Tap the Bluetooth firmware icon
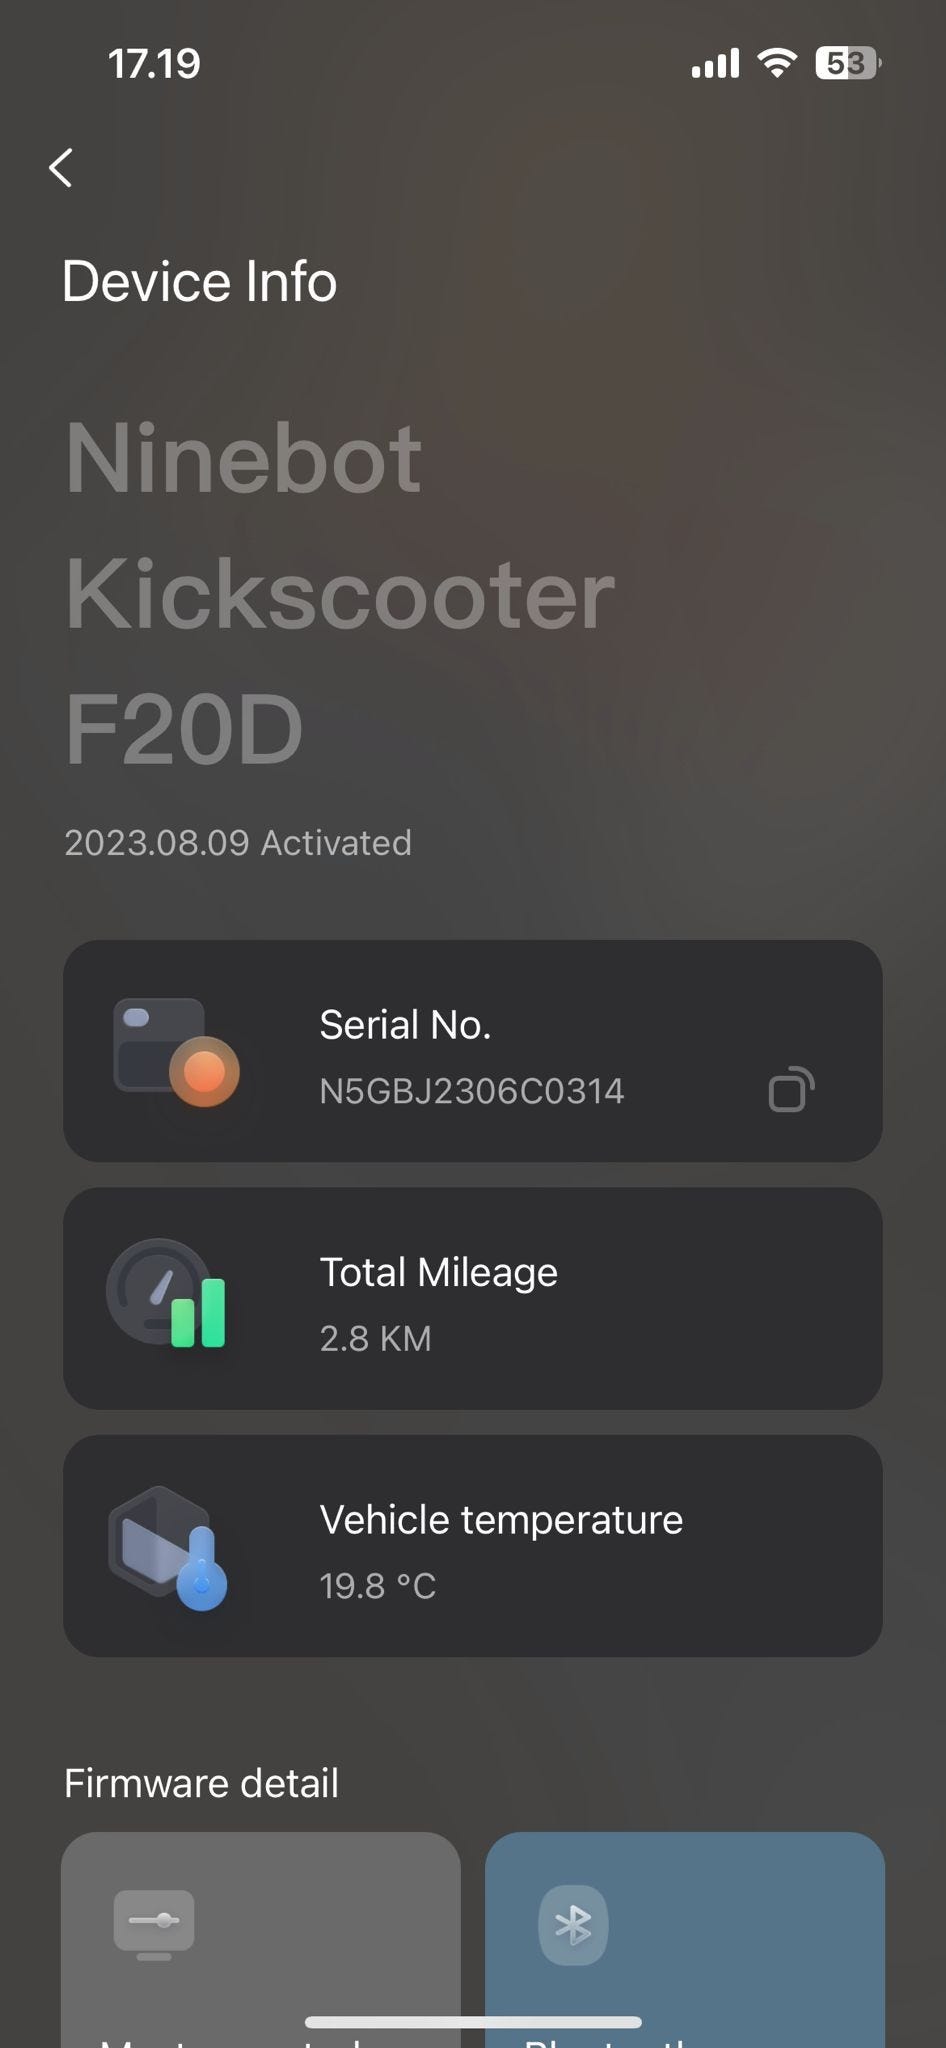 pyautogui.click(x=573, y=1925)
